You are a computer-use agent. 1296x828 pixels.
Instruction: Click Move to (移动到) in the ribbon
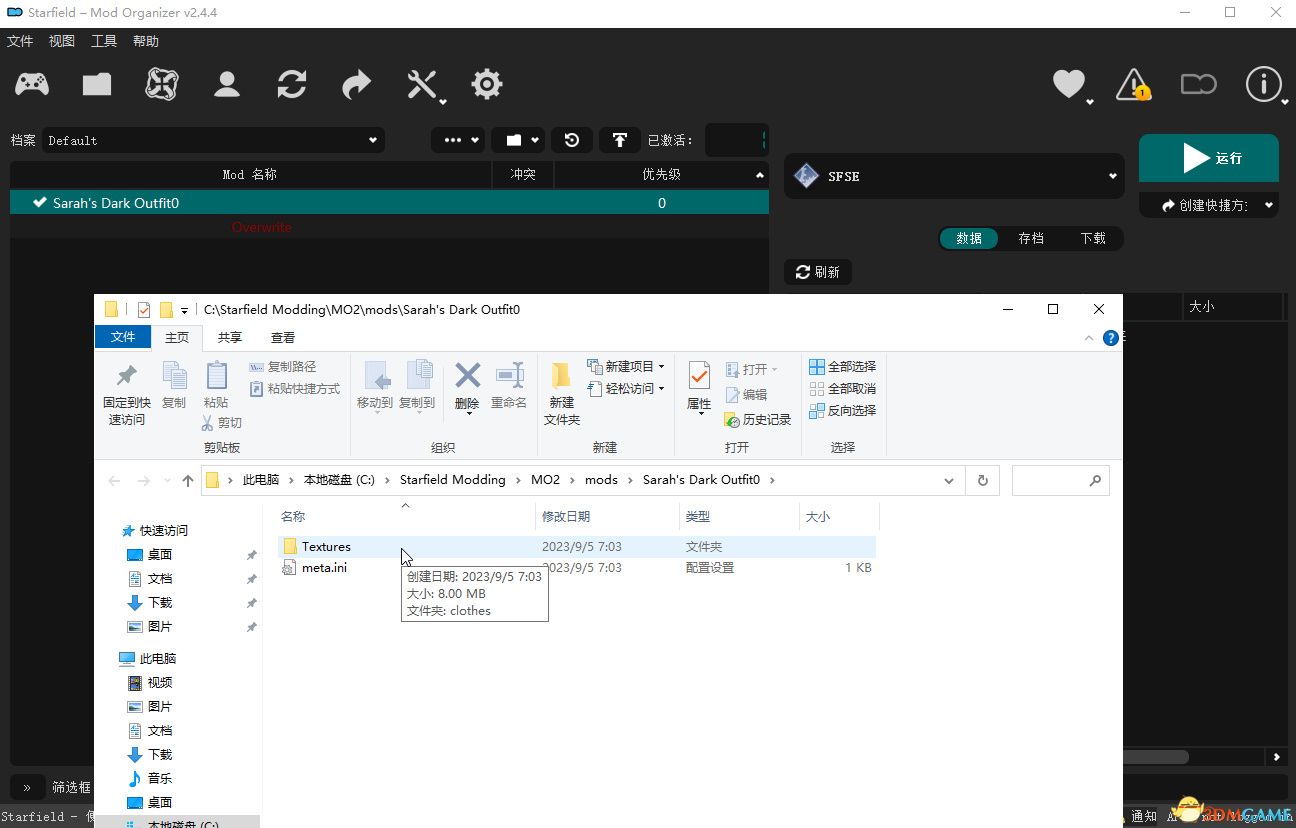coord(375,387)
